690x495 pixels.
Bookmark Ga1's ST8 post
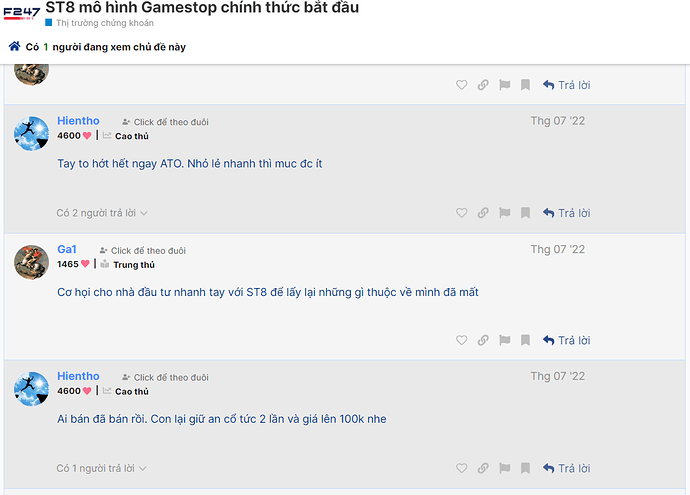point(525,340)
